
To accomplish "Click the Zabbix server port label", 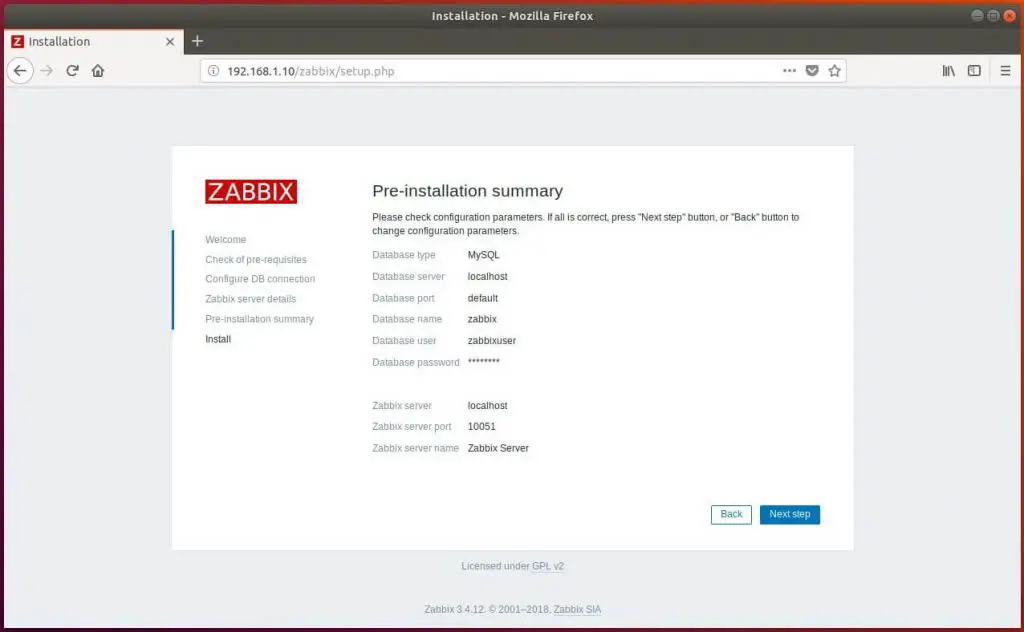I will point(411,426).
